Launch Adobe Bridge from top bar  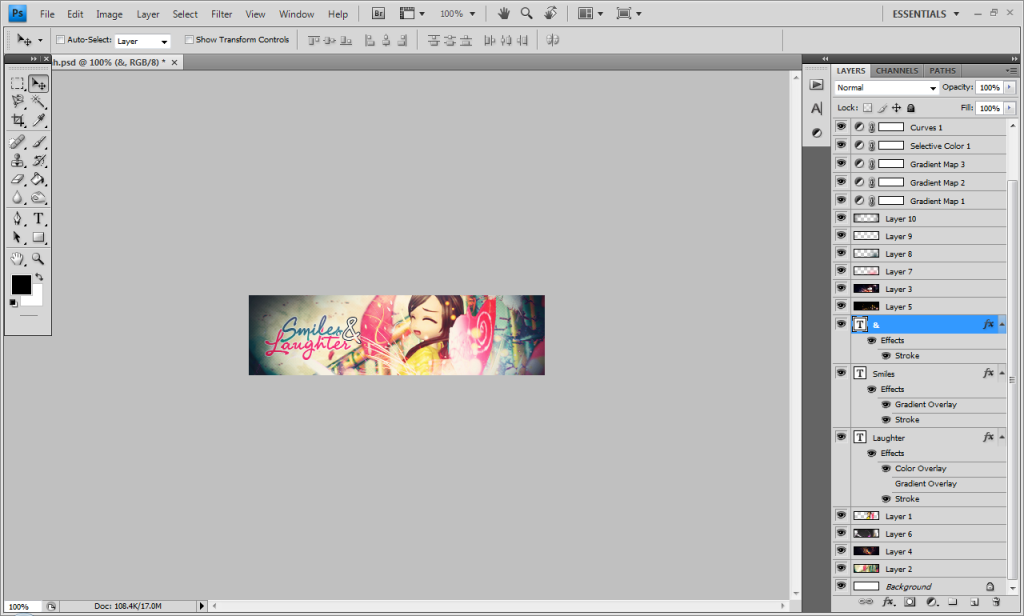click(378, 14)
